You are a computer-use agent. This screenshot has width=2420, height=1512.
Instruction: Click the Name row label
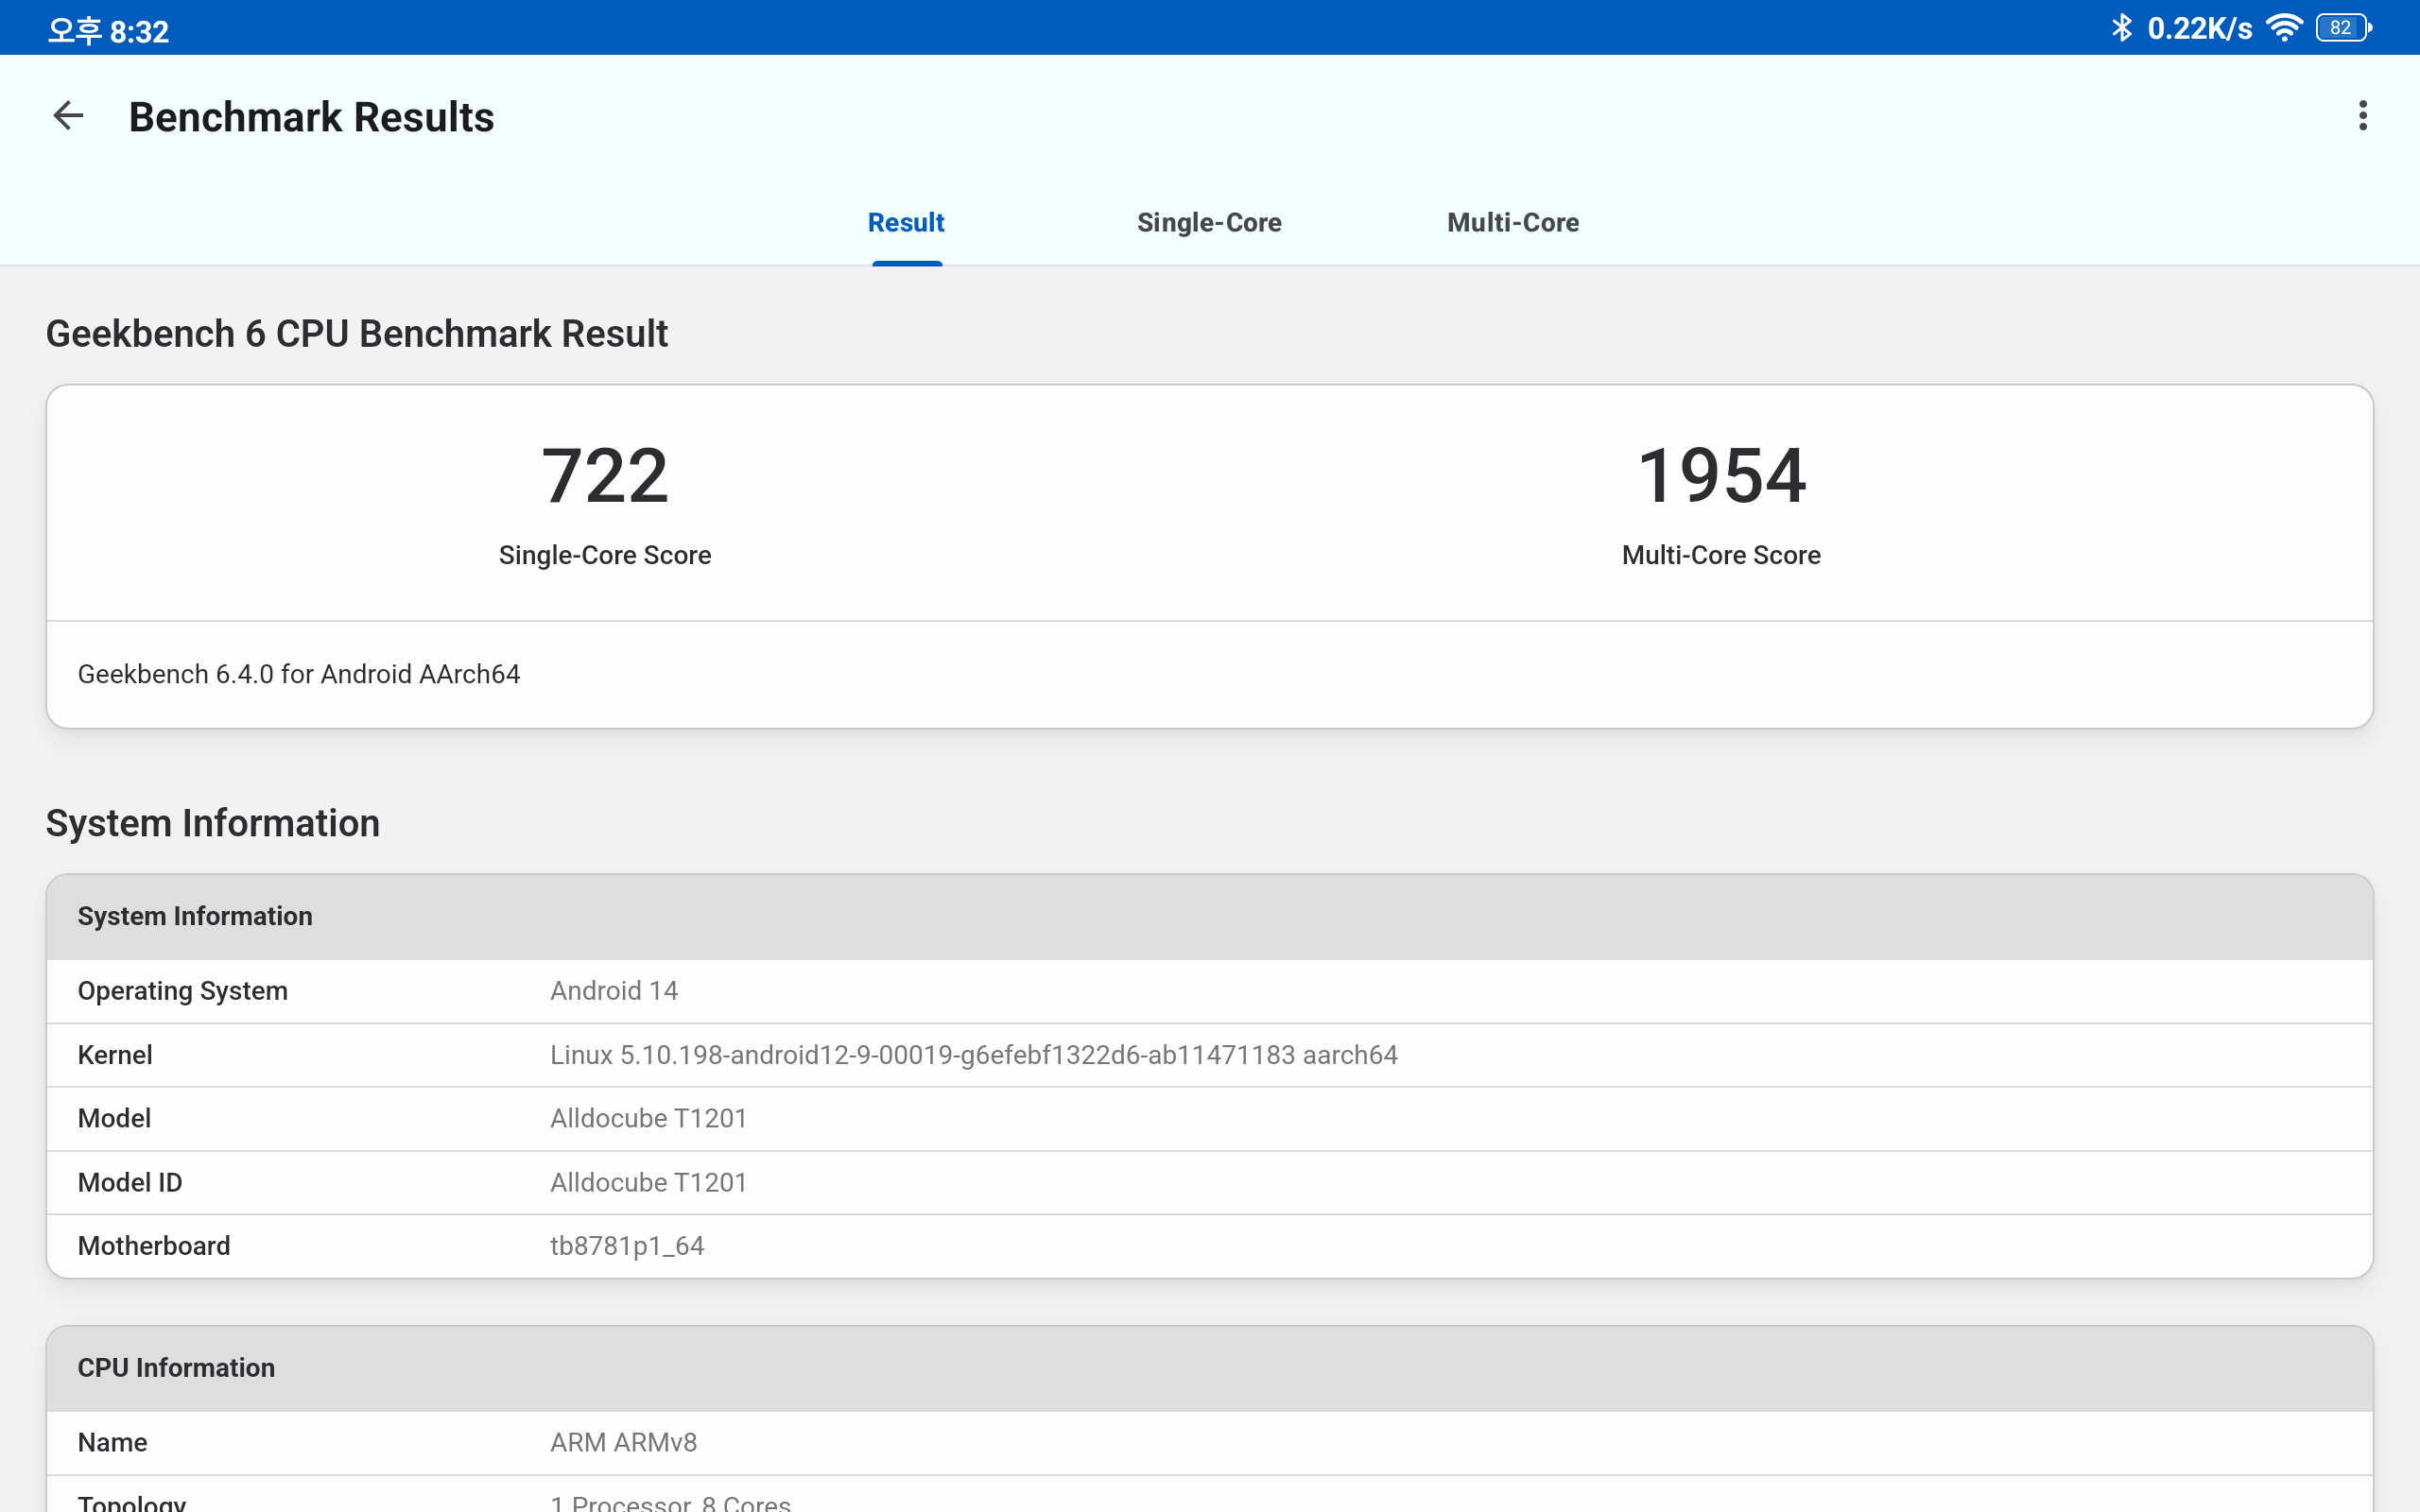(x=113, y=1442)
